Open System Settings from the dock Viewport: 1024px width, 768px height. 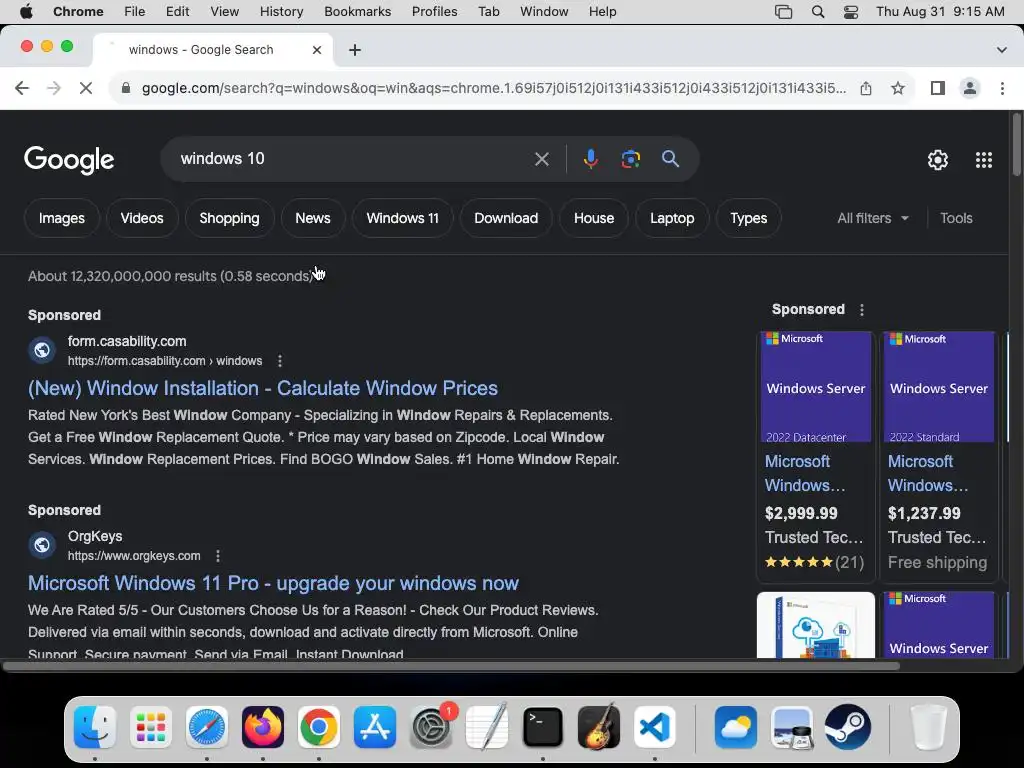click(431, 727)
